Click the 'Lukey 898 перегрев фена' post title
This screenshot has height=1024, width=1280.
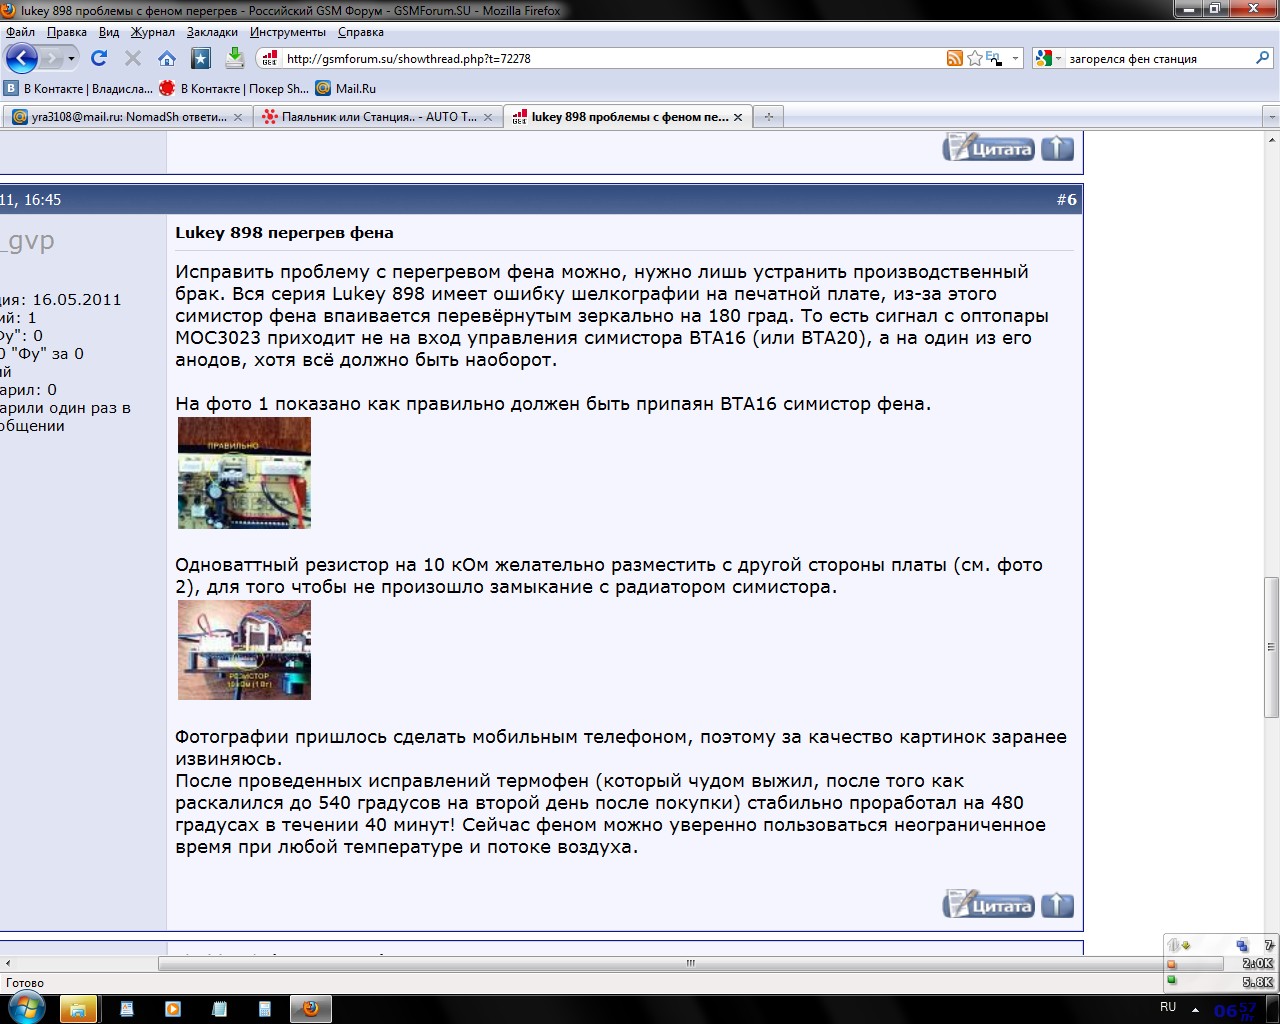point(284,233)
